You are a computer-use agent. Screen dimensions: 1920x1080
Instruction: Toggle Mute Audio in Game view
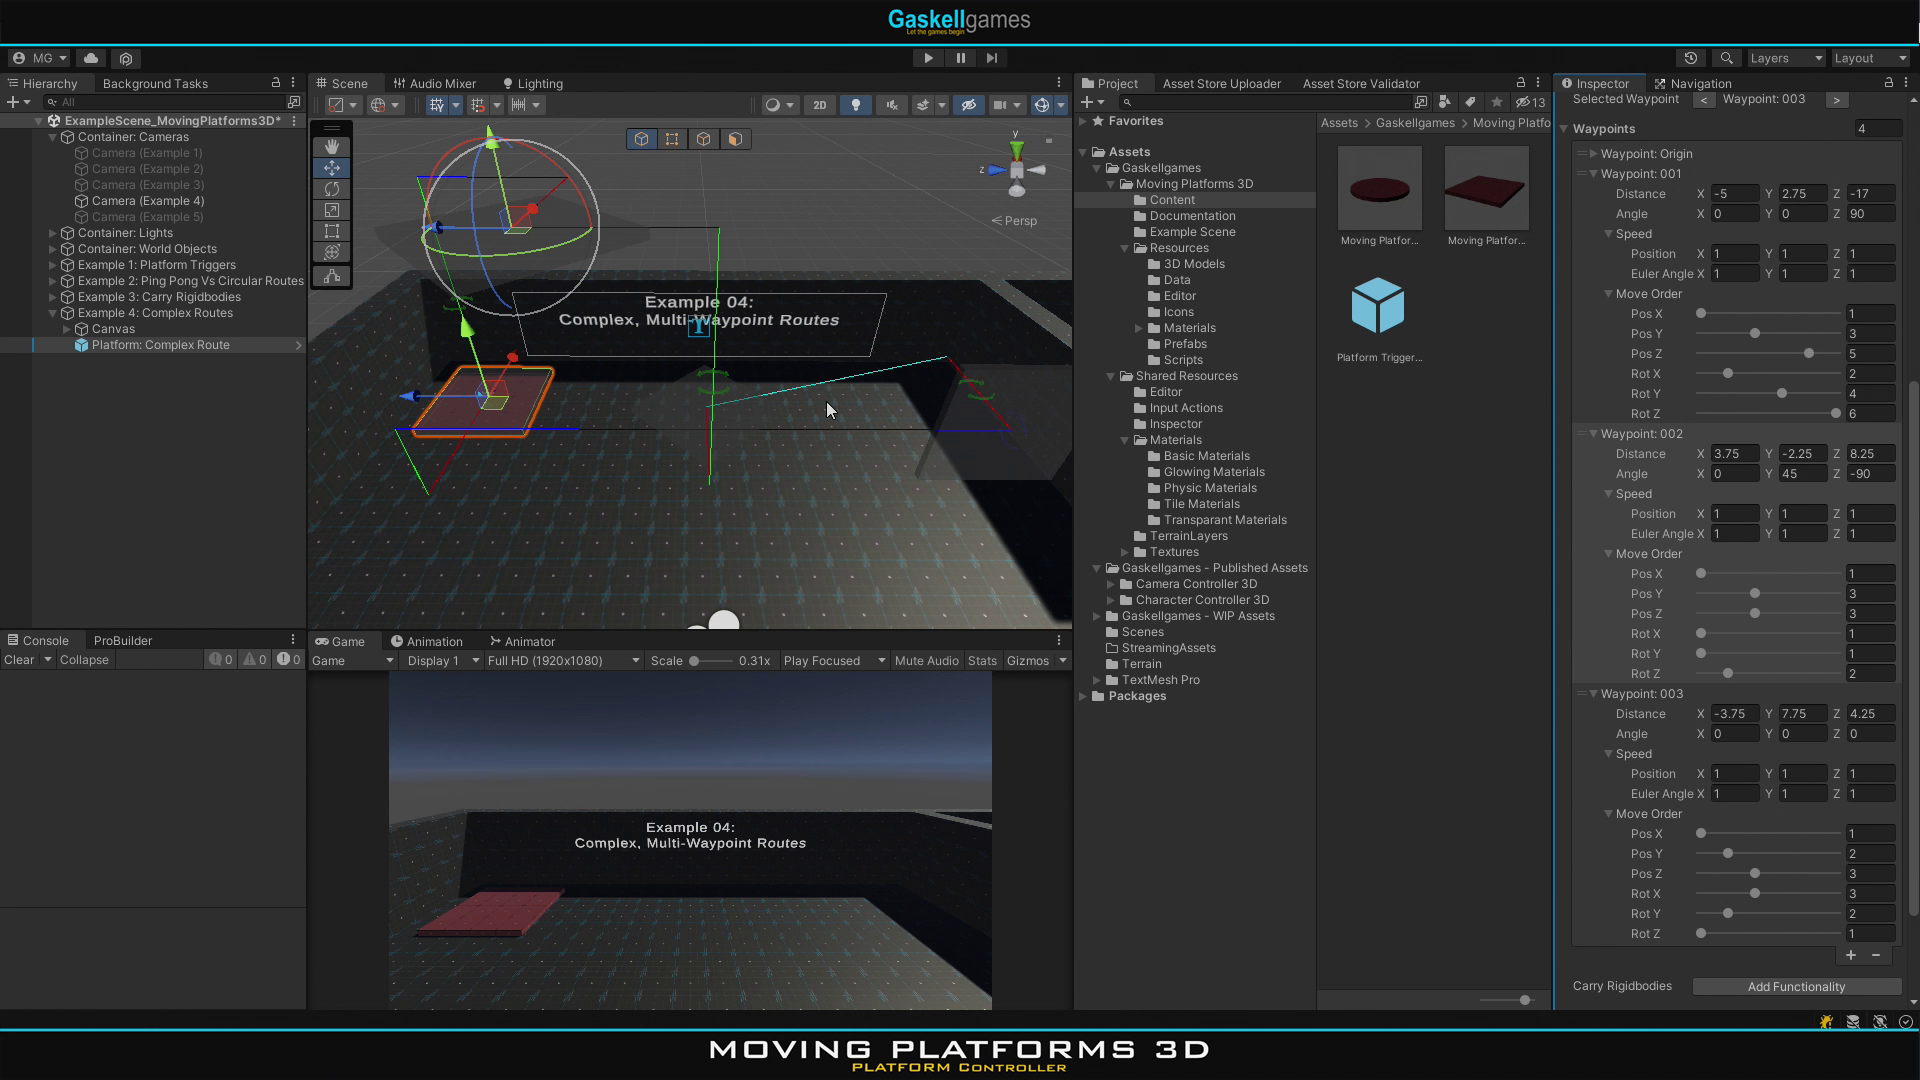click(x=926, y=661)
